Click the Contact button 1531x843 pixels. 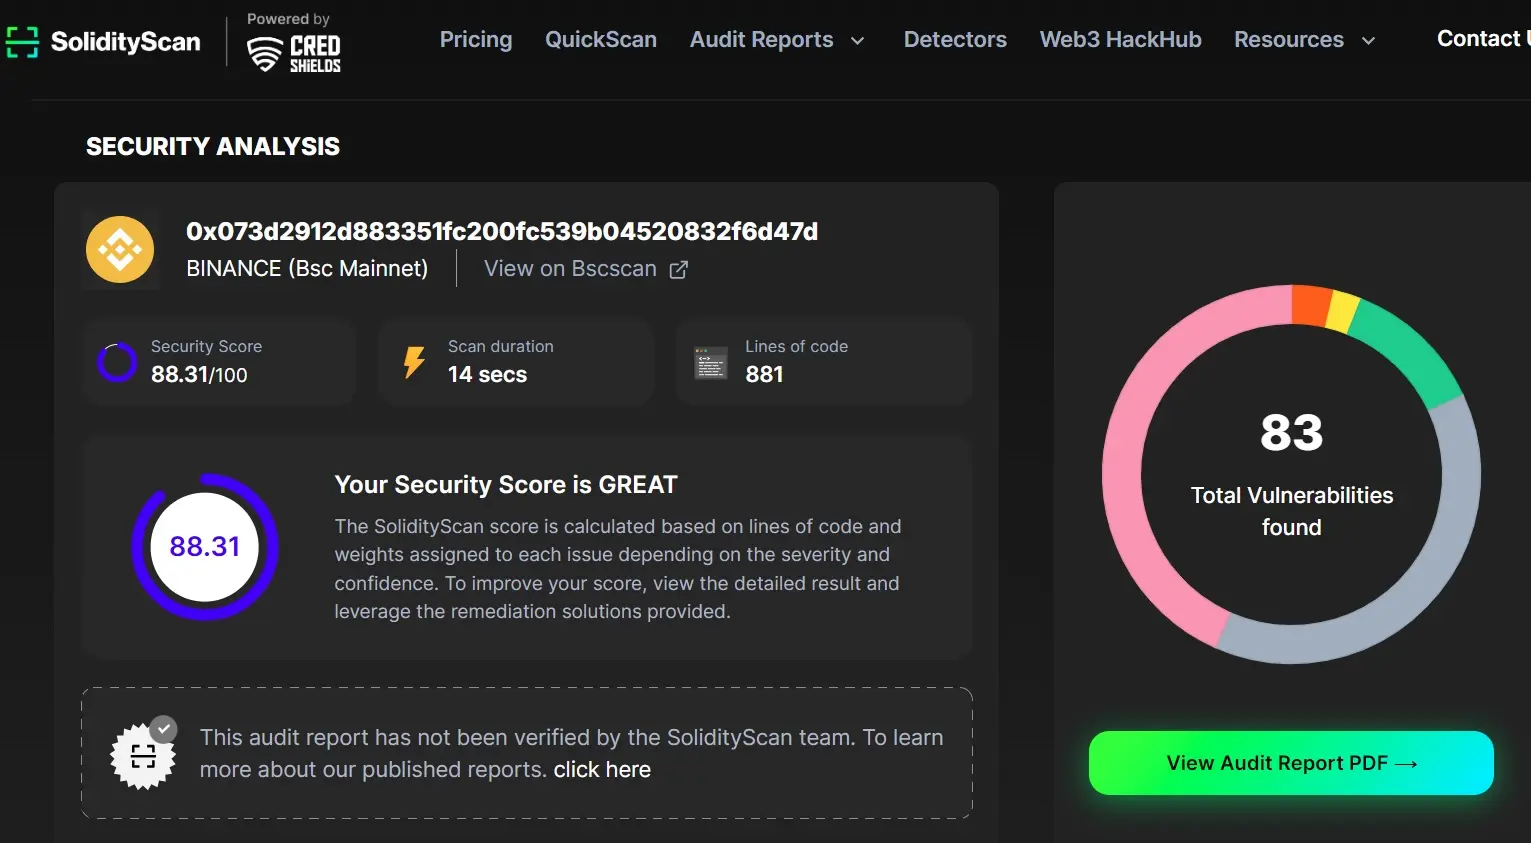pyautogui.click(x=1483, y=39)
